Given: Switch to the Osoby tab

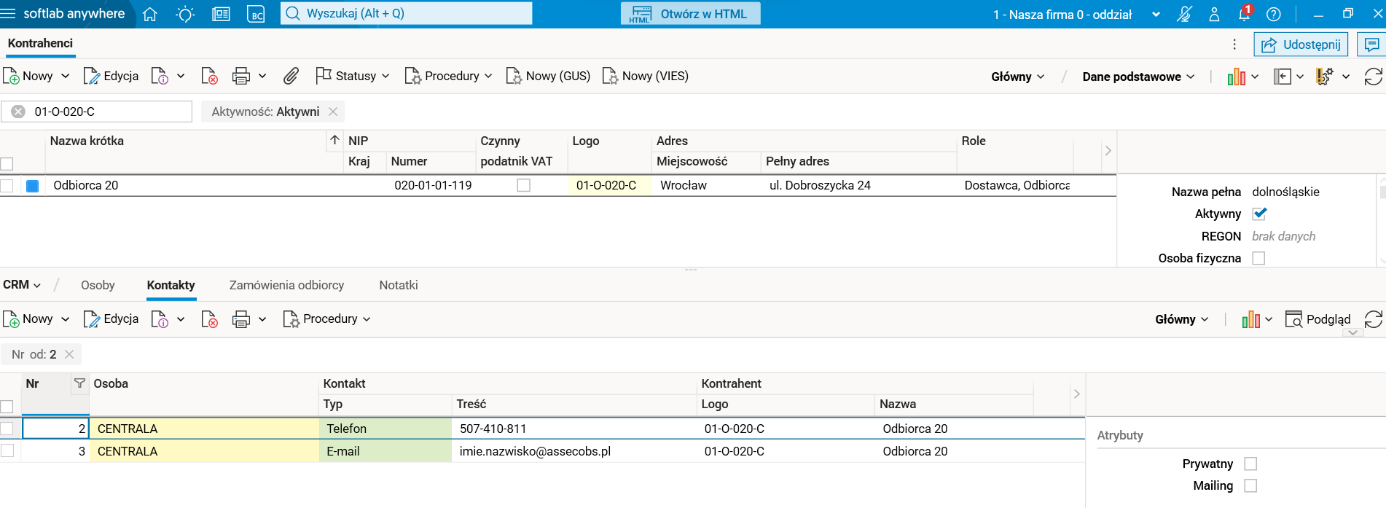Looking at the screenshot, I should coord(98,285).
